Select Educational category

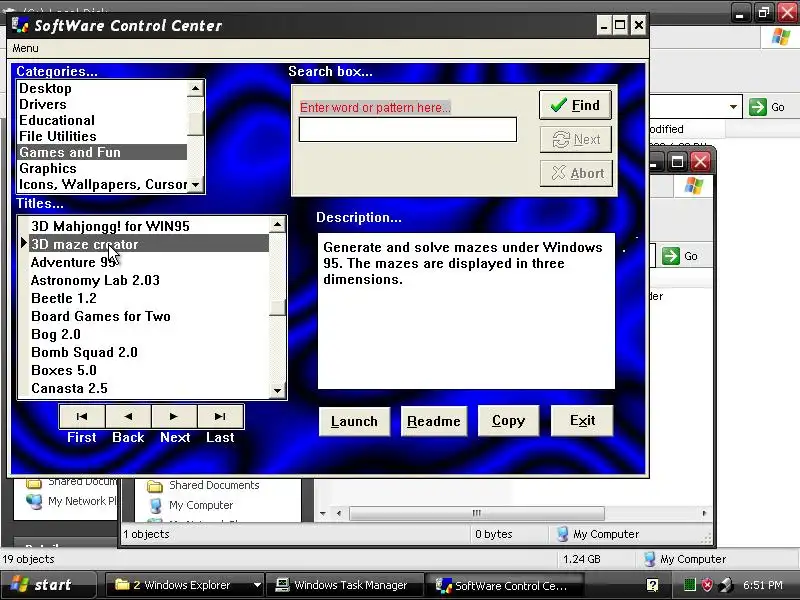click(102, 120)
